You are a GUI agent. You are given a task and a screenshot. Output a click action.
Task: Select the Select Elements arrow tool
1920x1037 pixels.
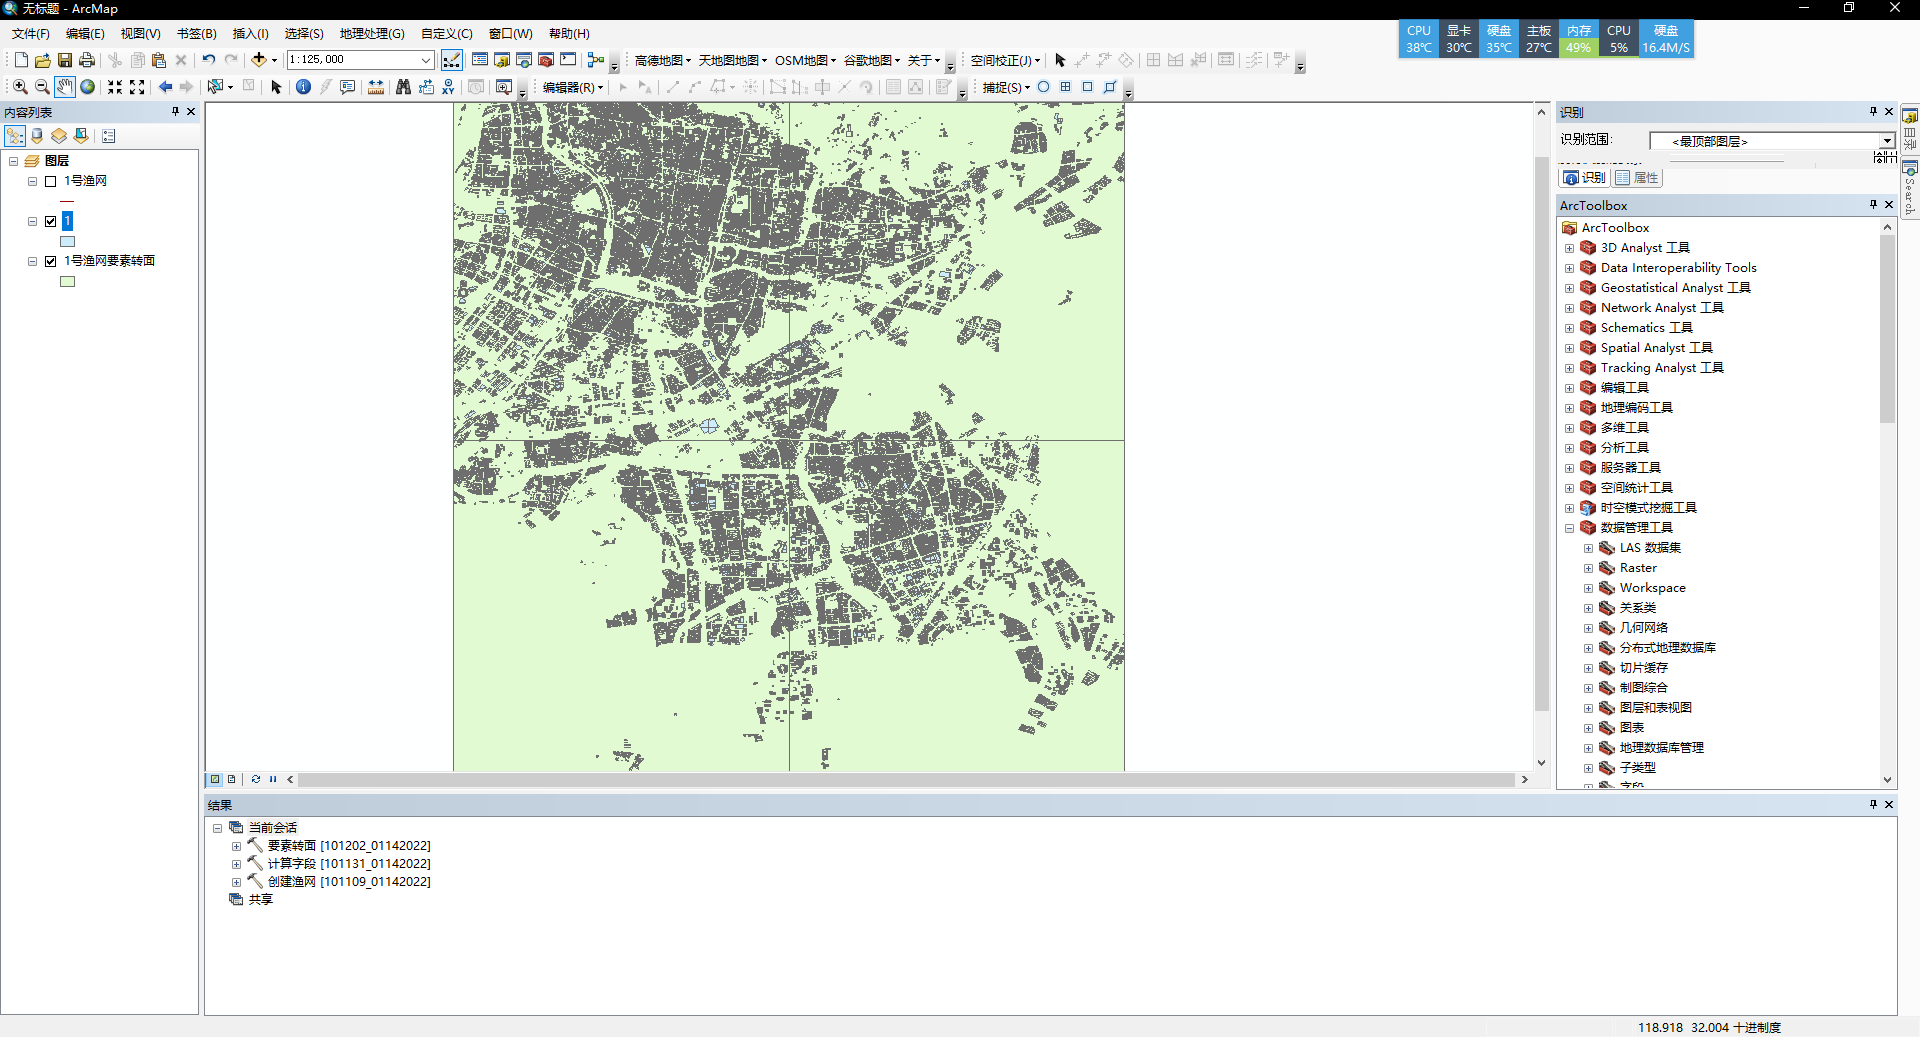pyautogui.click(x=277, y=87)
